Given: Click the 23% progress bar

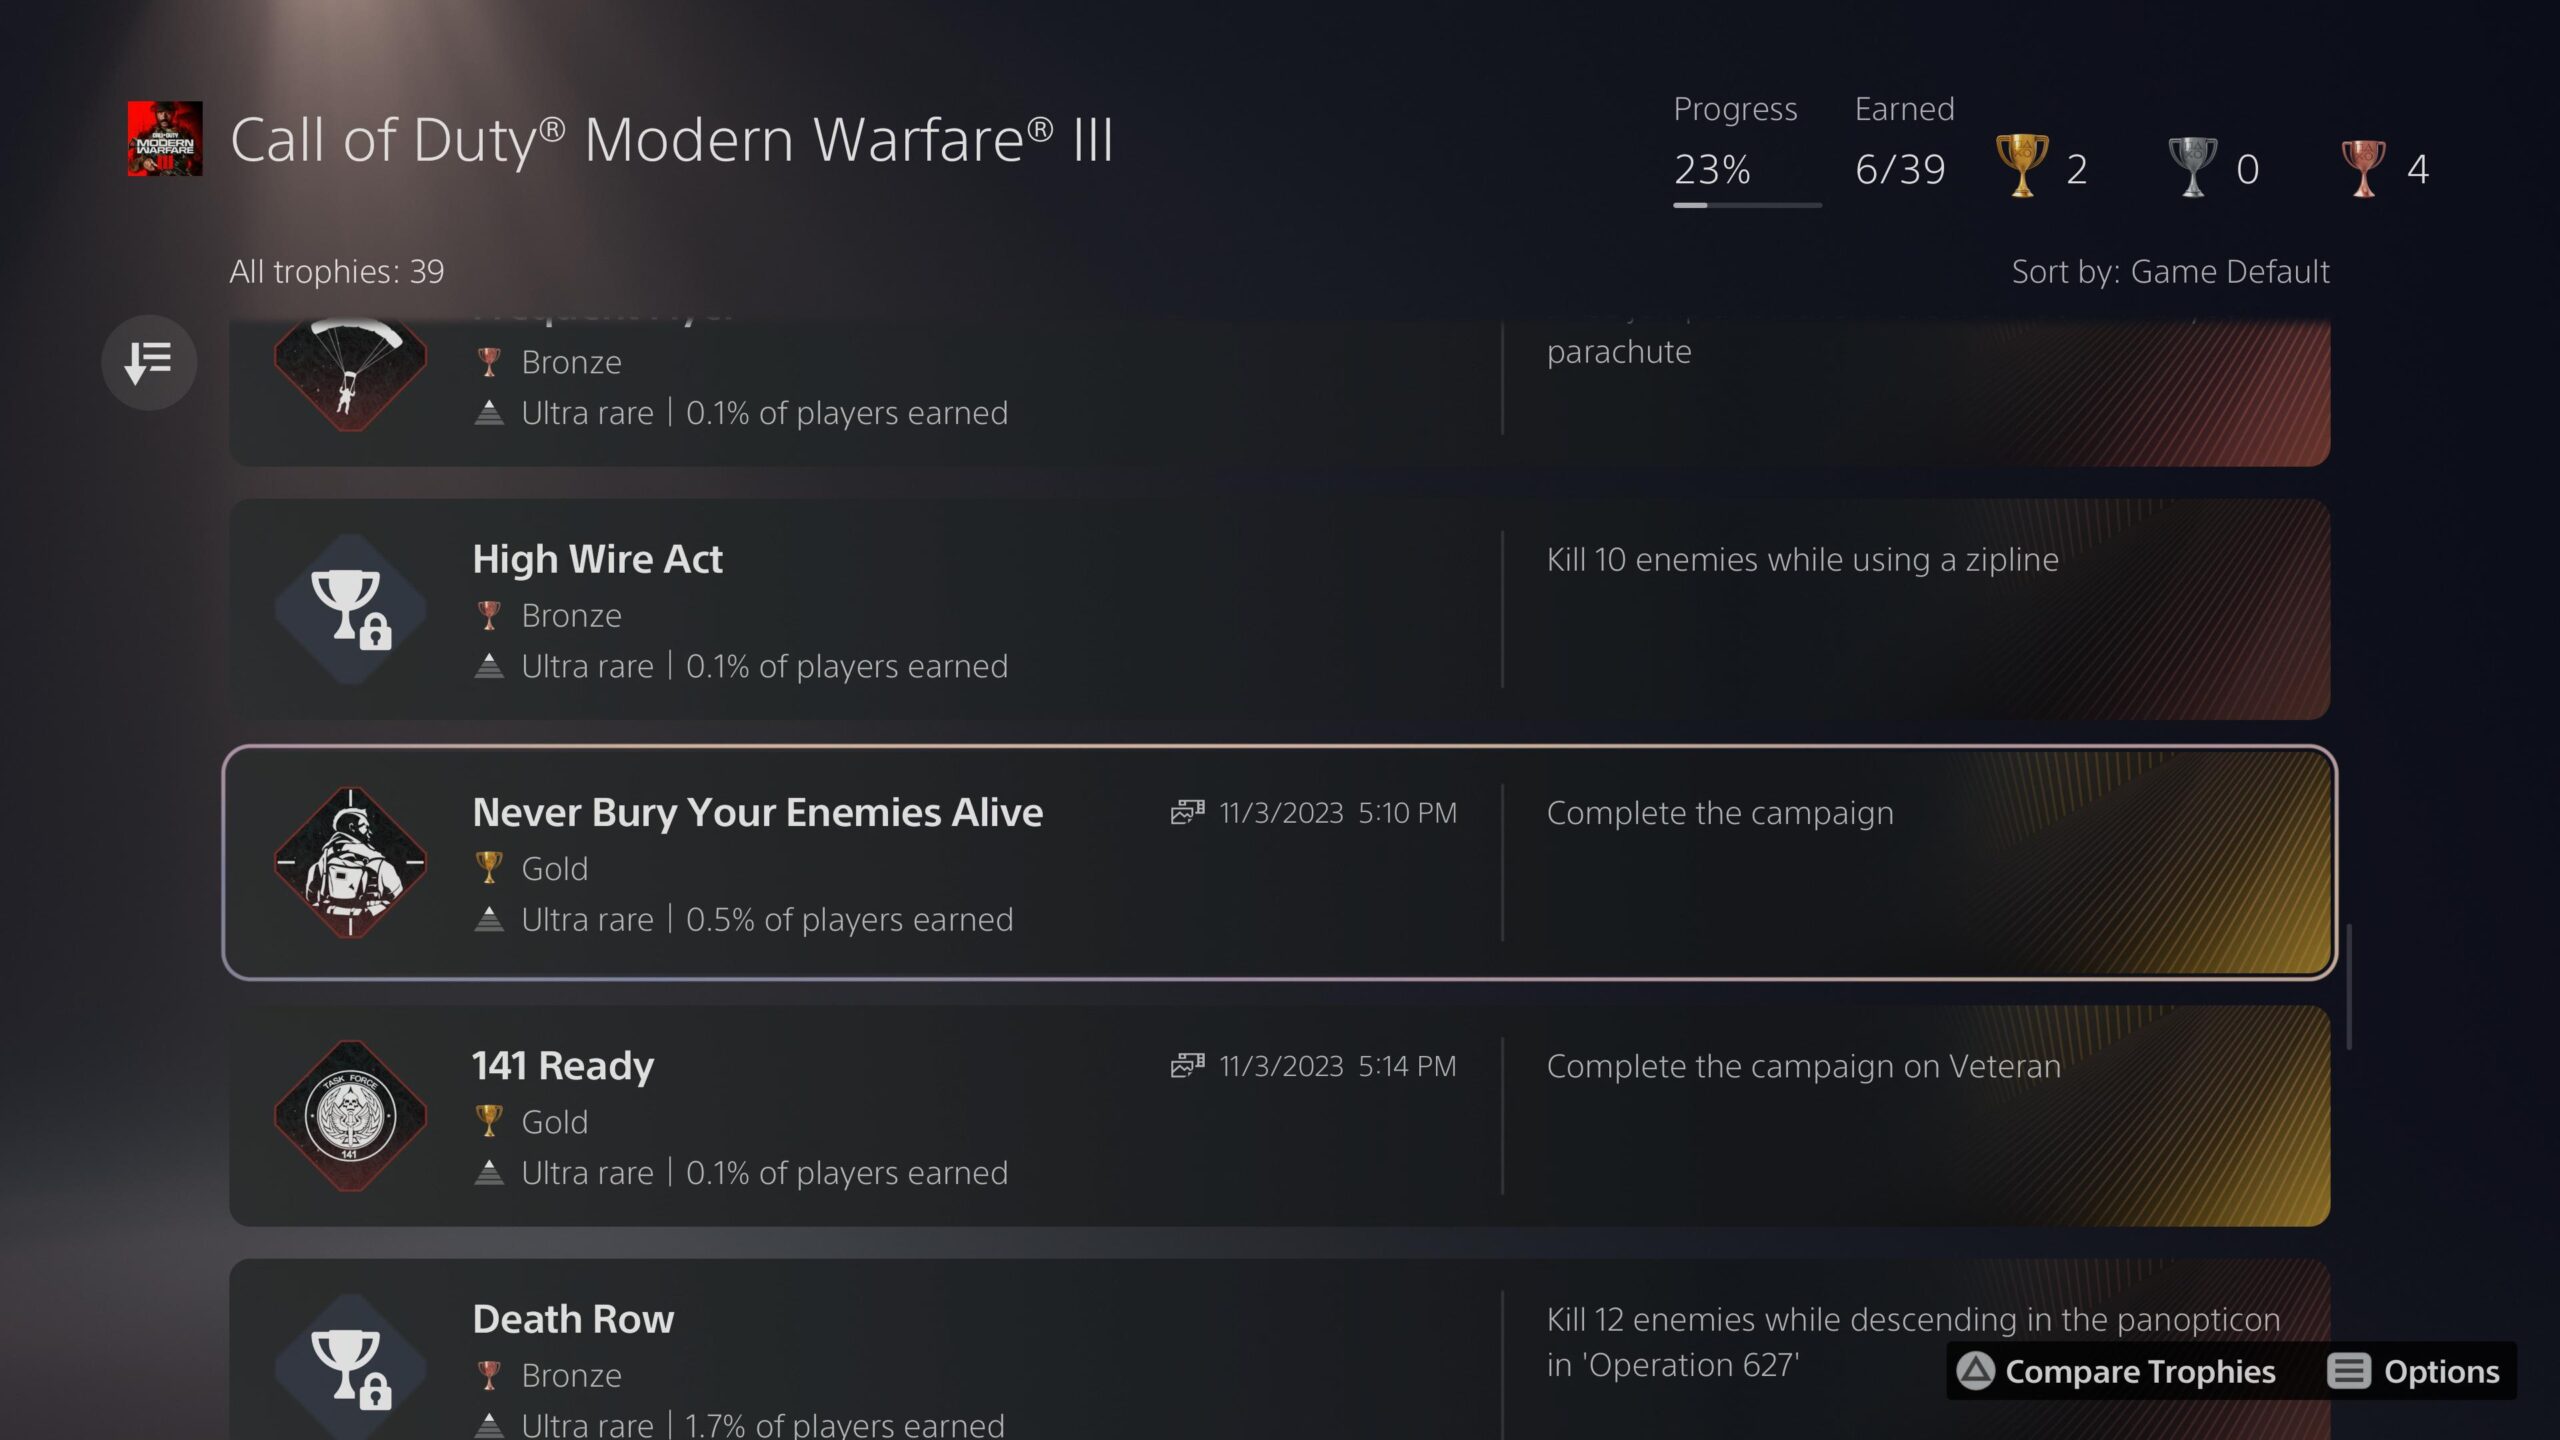Looking at the screenshot, I should coord(1747,205).
